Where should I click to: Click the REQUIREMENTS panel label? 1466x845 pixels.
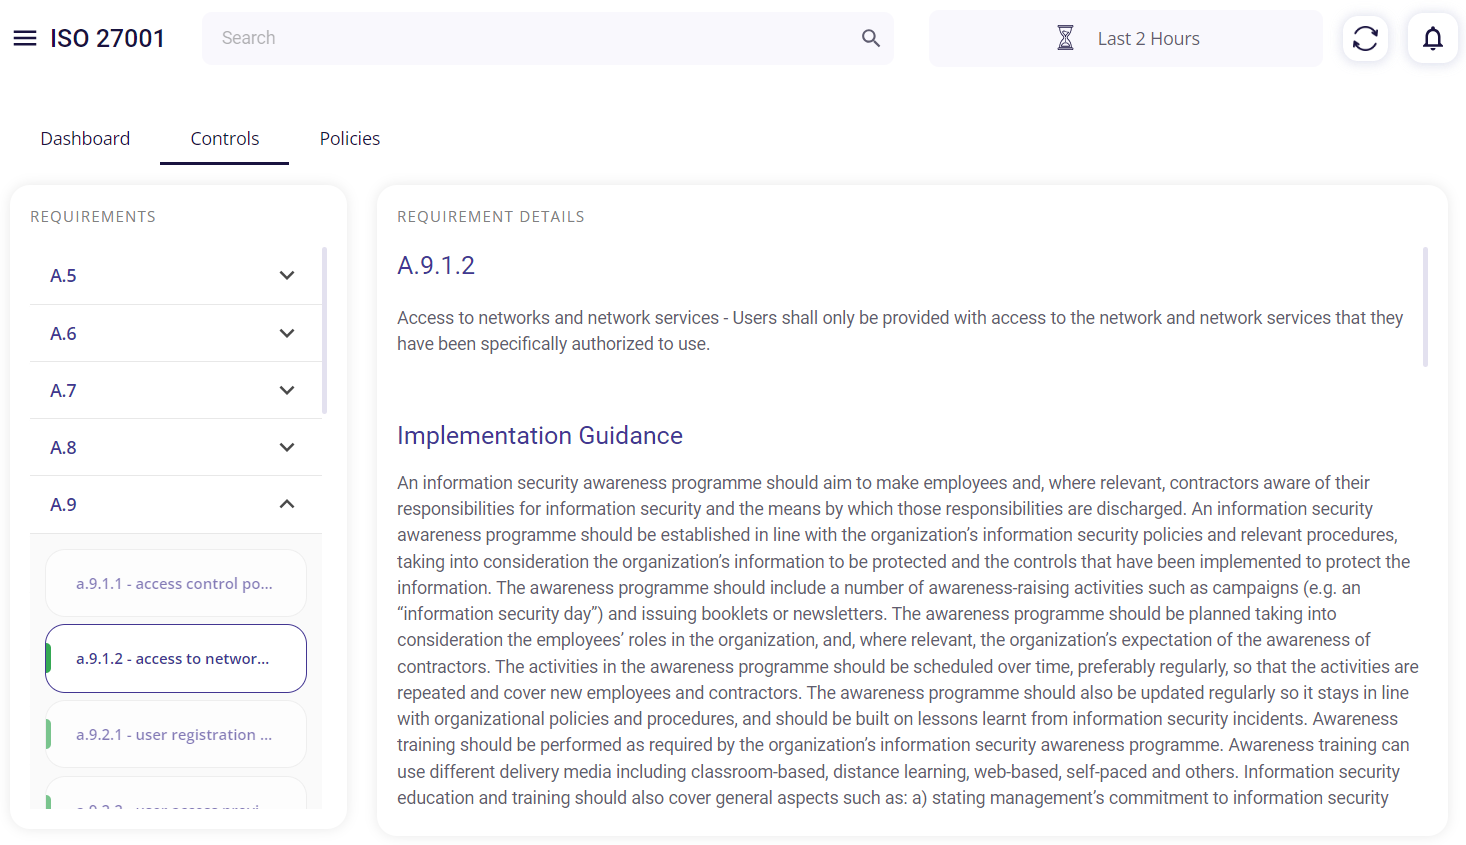click(93, 217)
